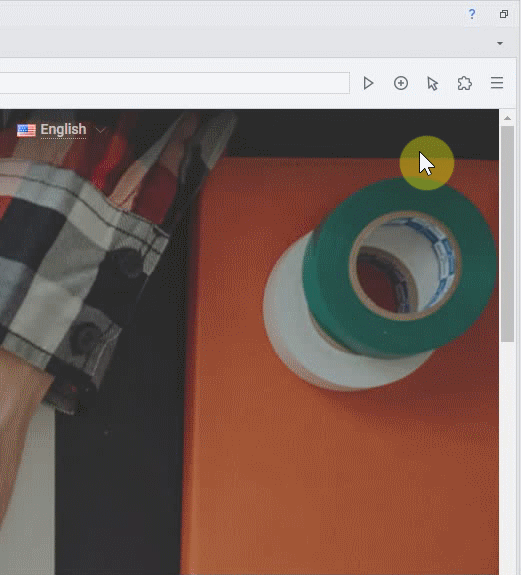This screenshot has height=575, width=521.
Task: Click the vertical scrollbar thumb
Action: click(507, 234)
